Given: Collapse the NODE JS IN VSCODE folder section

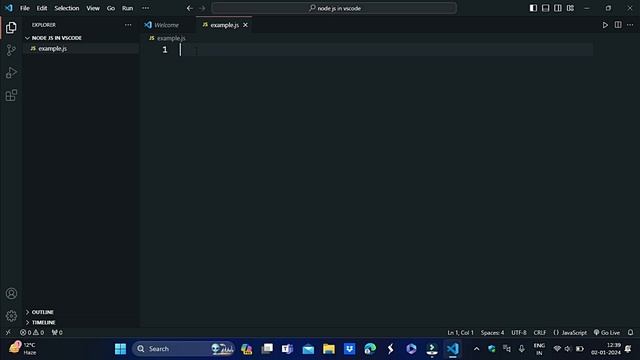Looking at the screenshot, I should point(56,38).
